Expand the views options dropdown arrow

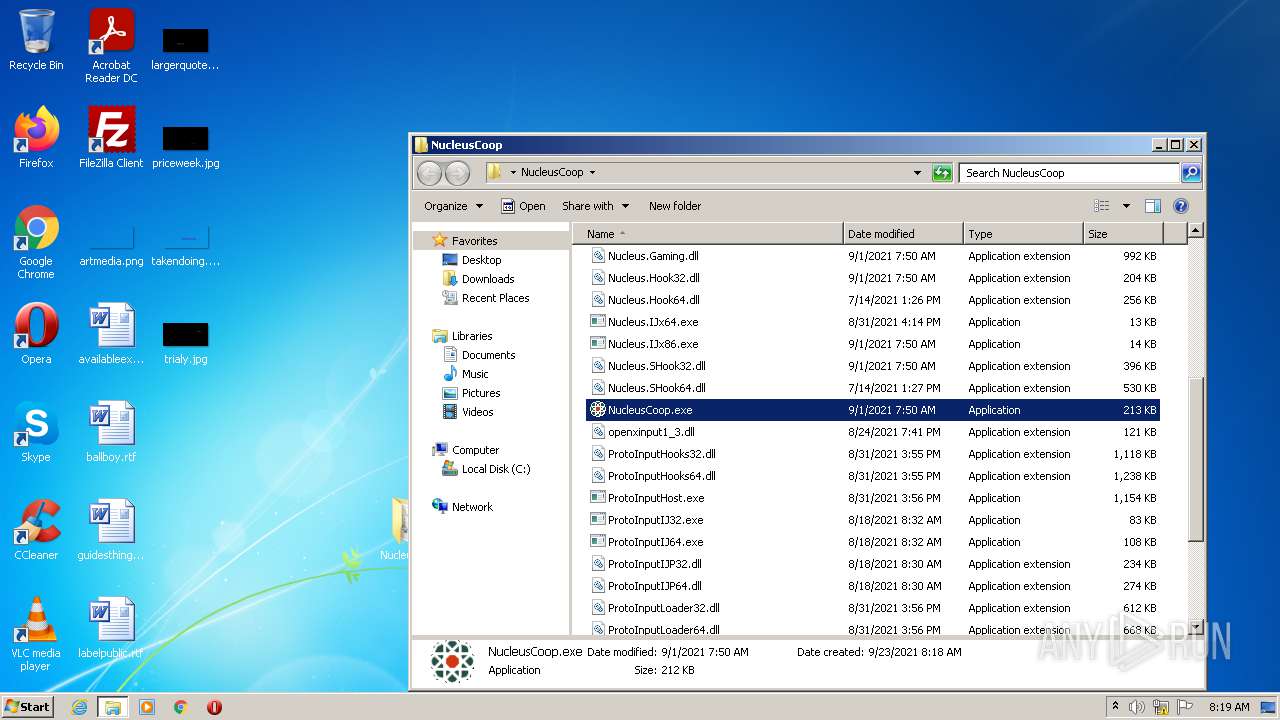point(1126,206)
